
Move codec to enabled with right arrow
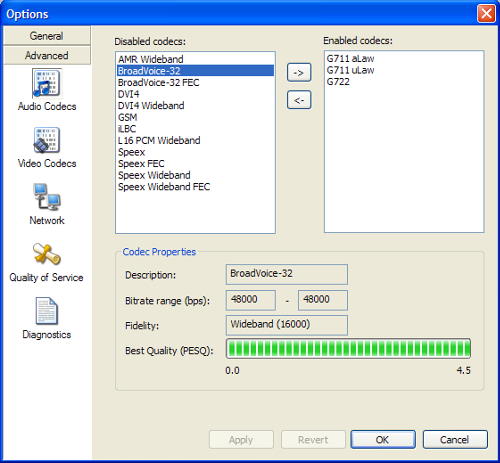(x=299, y=72)
